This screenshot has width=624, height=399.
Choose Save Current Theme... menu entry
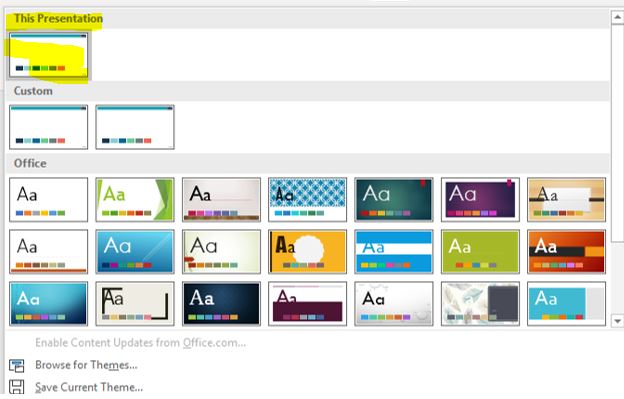coord(89,387)
